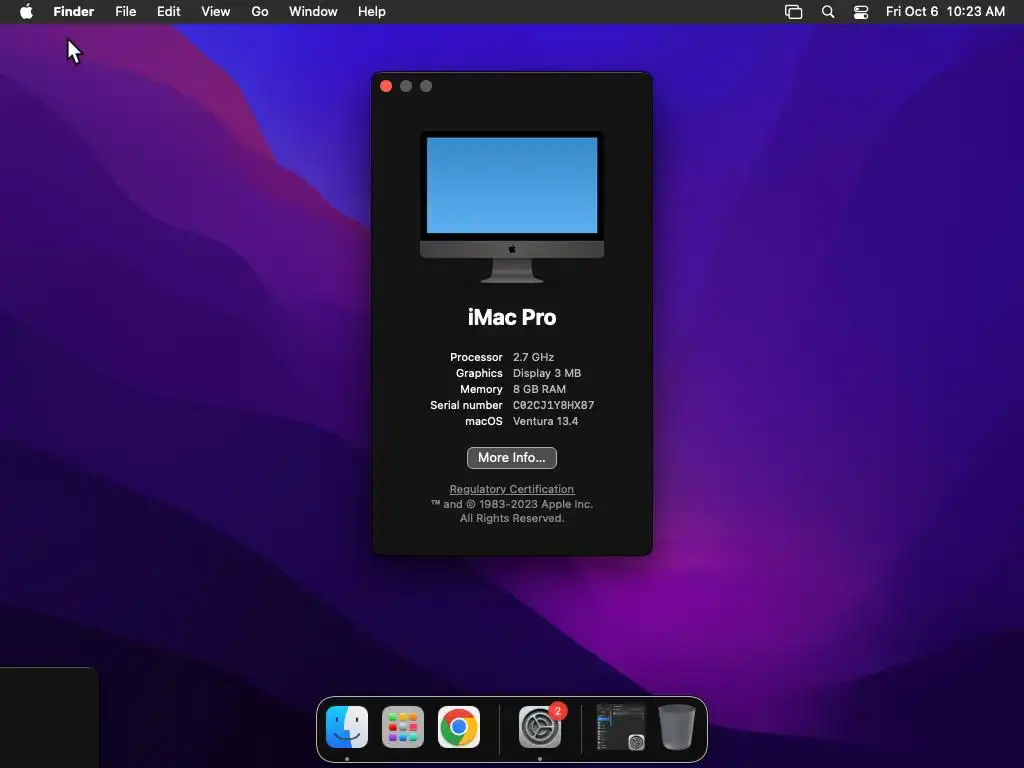Click the 8 GB RAM memory value
The width and height of the screenshot is (1024, 768).
539,389
